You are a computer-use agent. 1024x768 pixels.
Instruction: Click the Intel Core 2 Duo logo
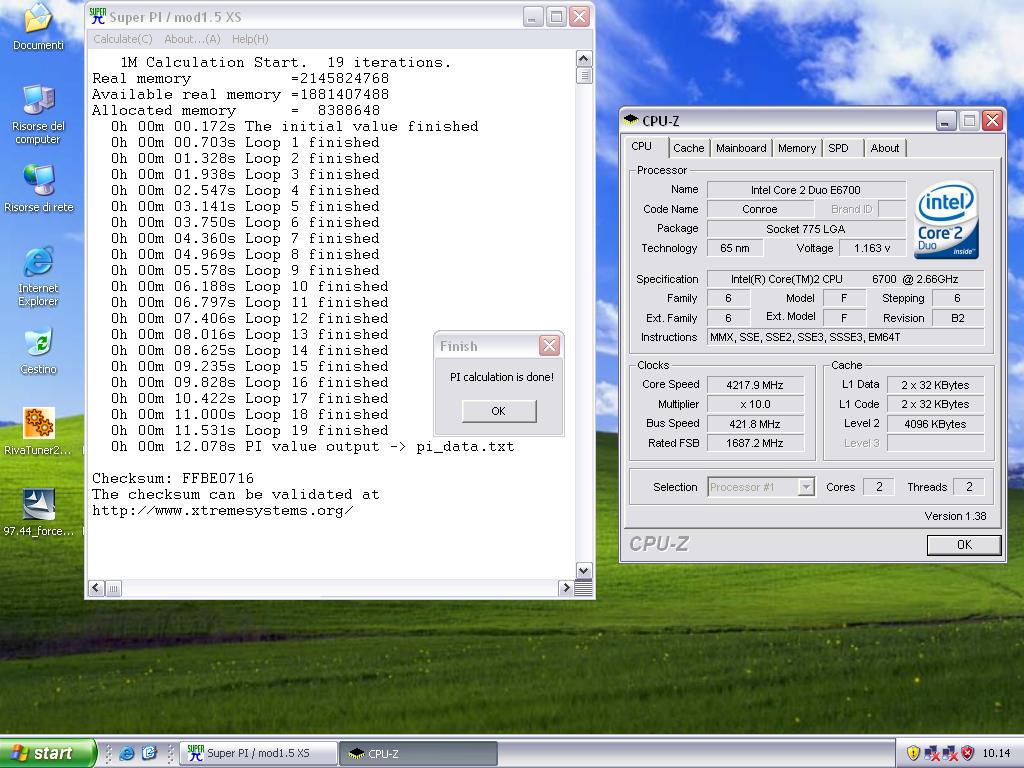(947, 219)
